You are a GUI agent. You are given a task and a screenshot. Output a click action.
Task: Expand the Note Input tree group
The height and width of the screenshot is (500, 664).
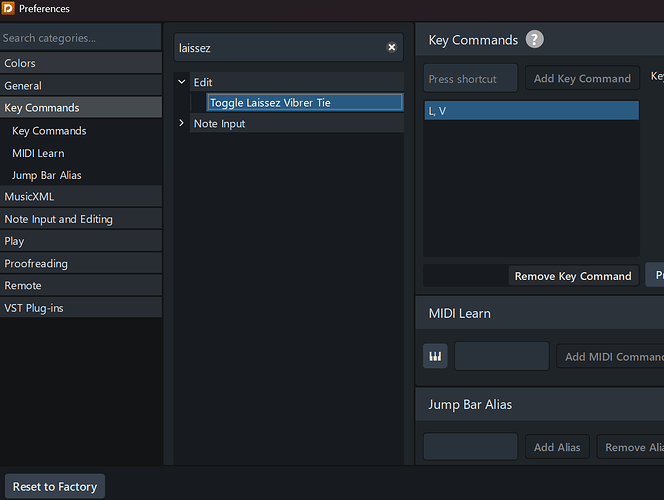[181, 124]
